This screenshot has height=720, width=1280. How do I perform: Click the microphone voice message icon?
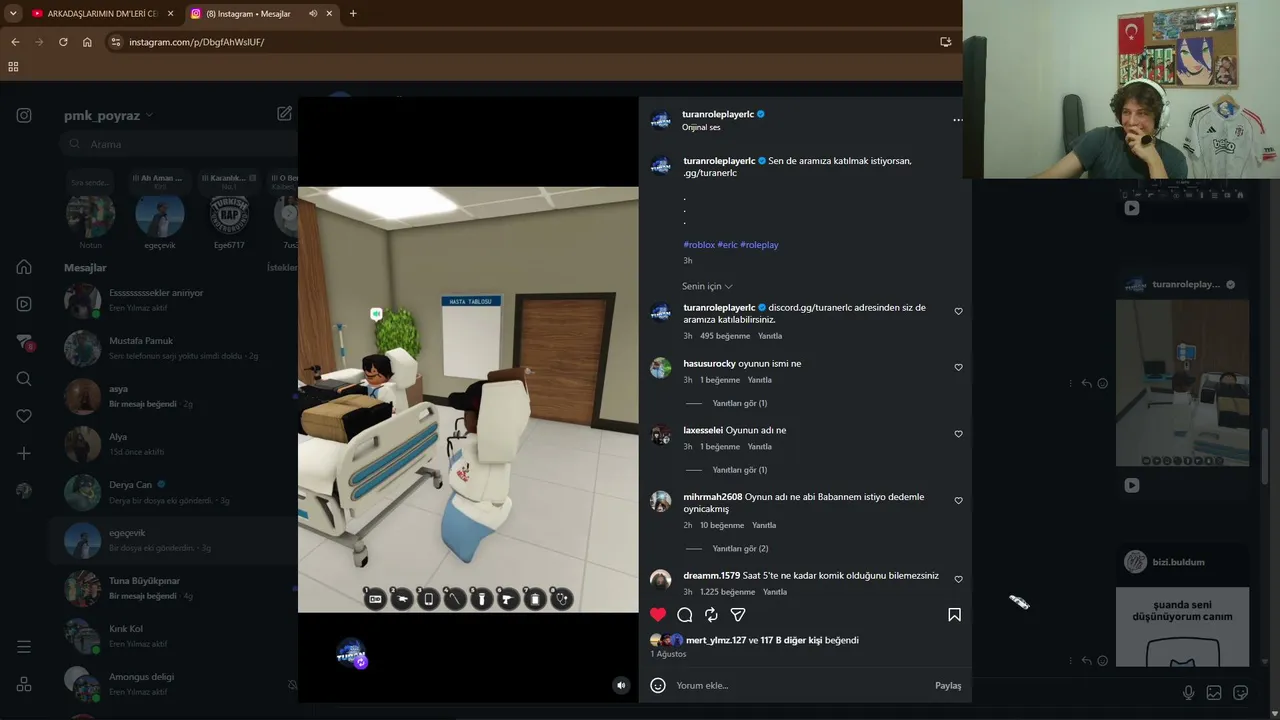point(1188,692)
